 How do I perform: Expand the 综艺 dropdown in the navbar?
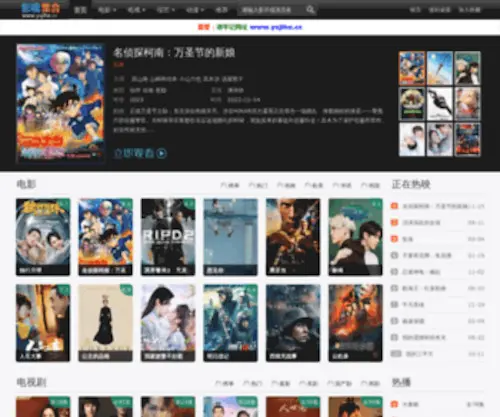166,10
